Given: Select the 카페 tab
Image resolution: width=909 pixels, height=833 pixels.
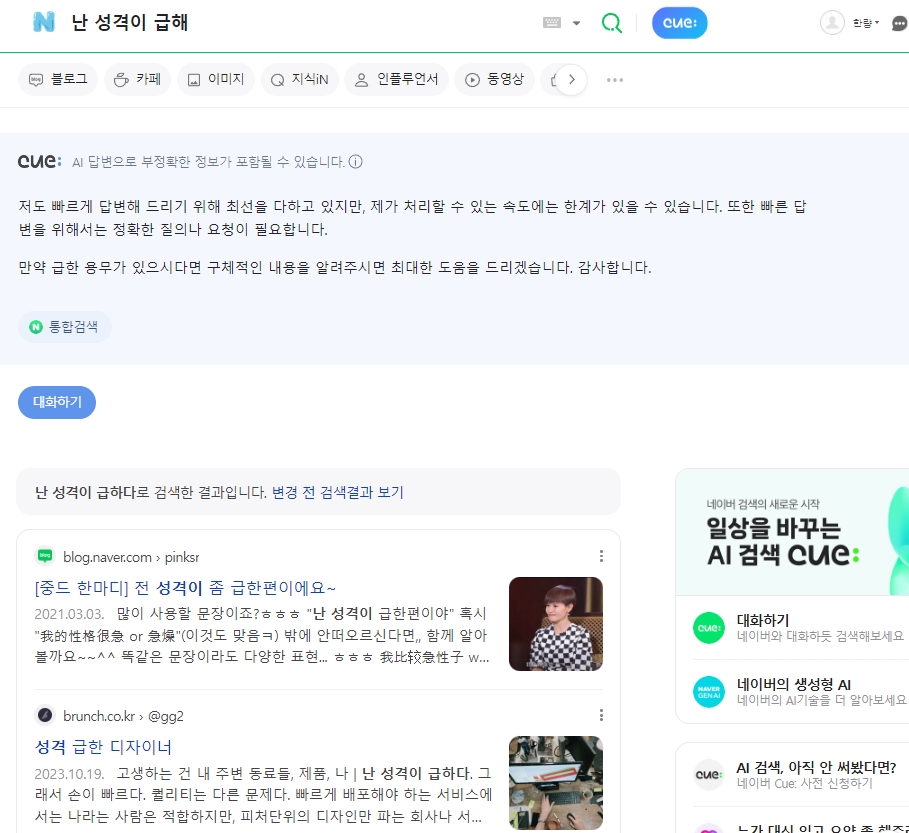Looking at the screenshot, I should pos(137,79).
